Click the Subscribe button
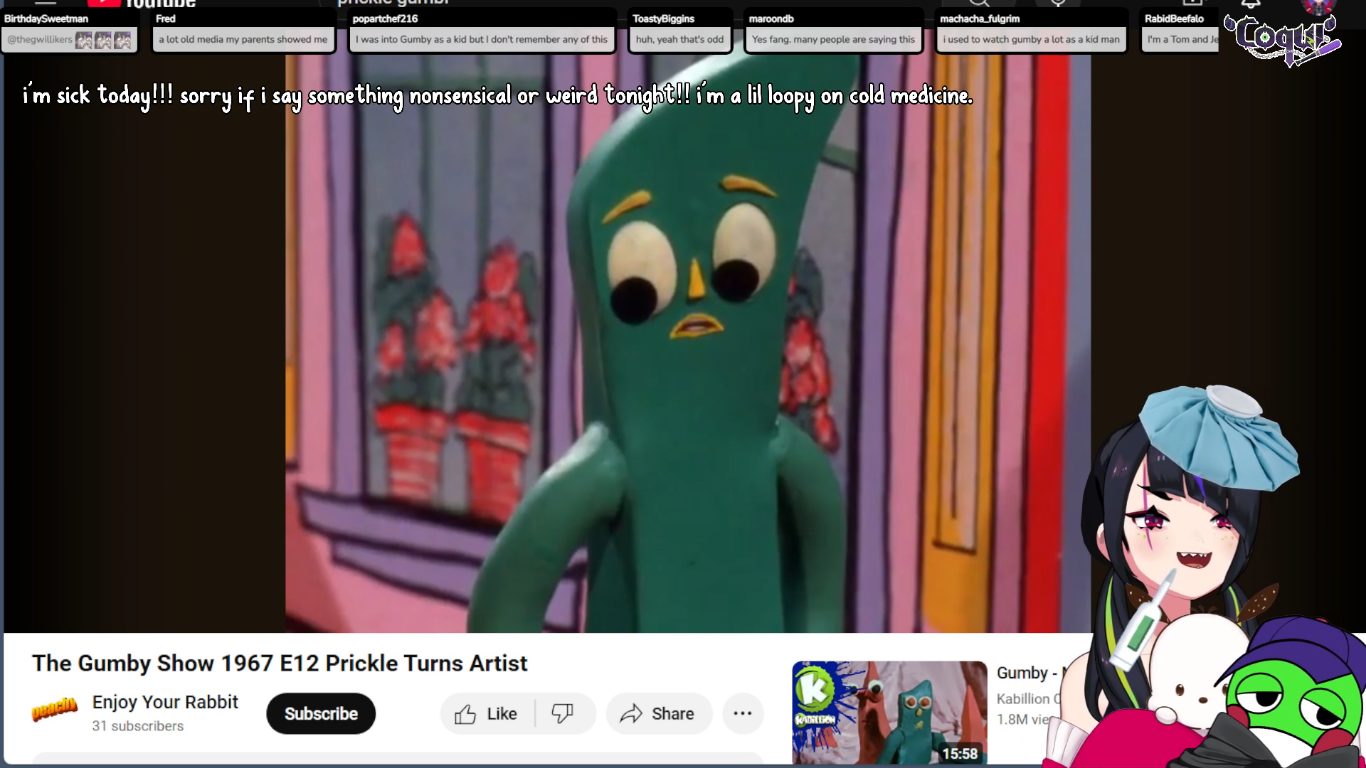 point(320,714)
